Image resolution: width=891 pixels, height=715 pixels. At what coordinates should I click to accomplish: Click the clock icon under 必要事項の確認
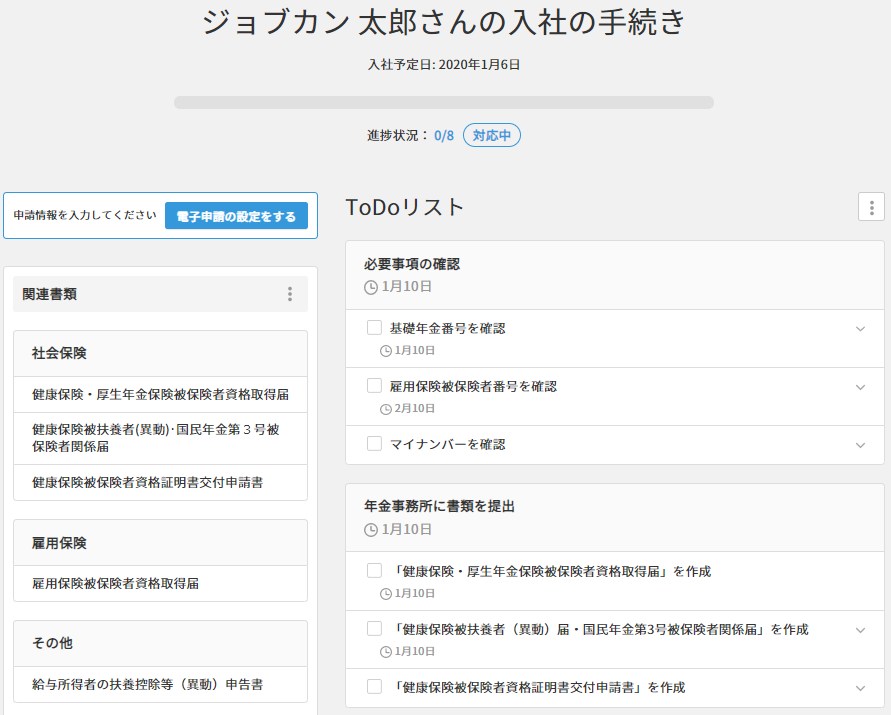371,287
